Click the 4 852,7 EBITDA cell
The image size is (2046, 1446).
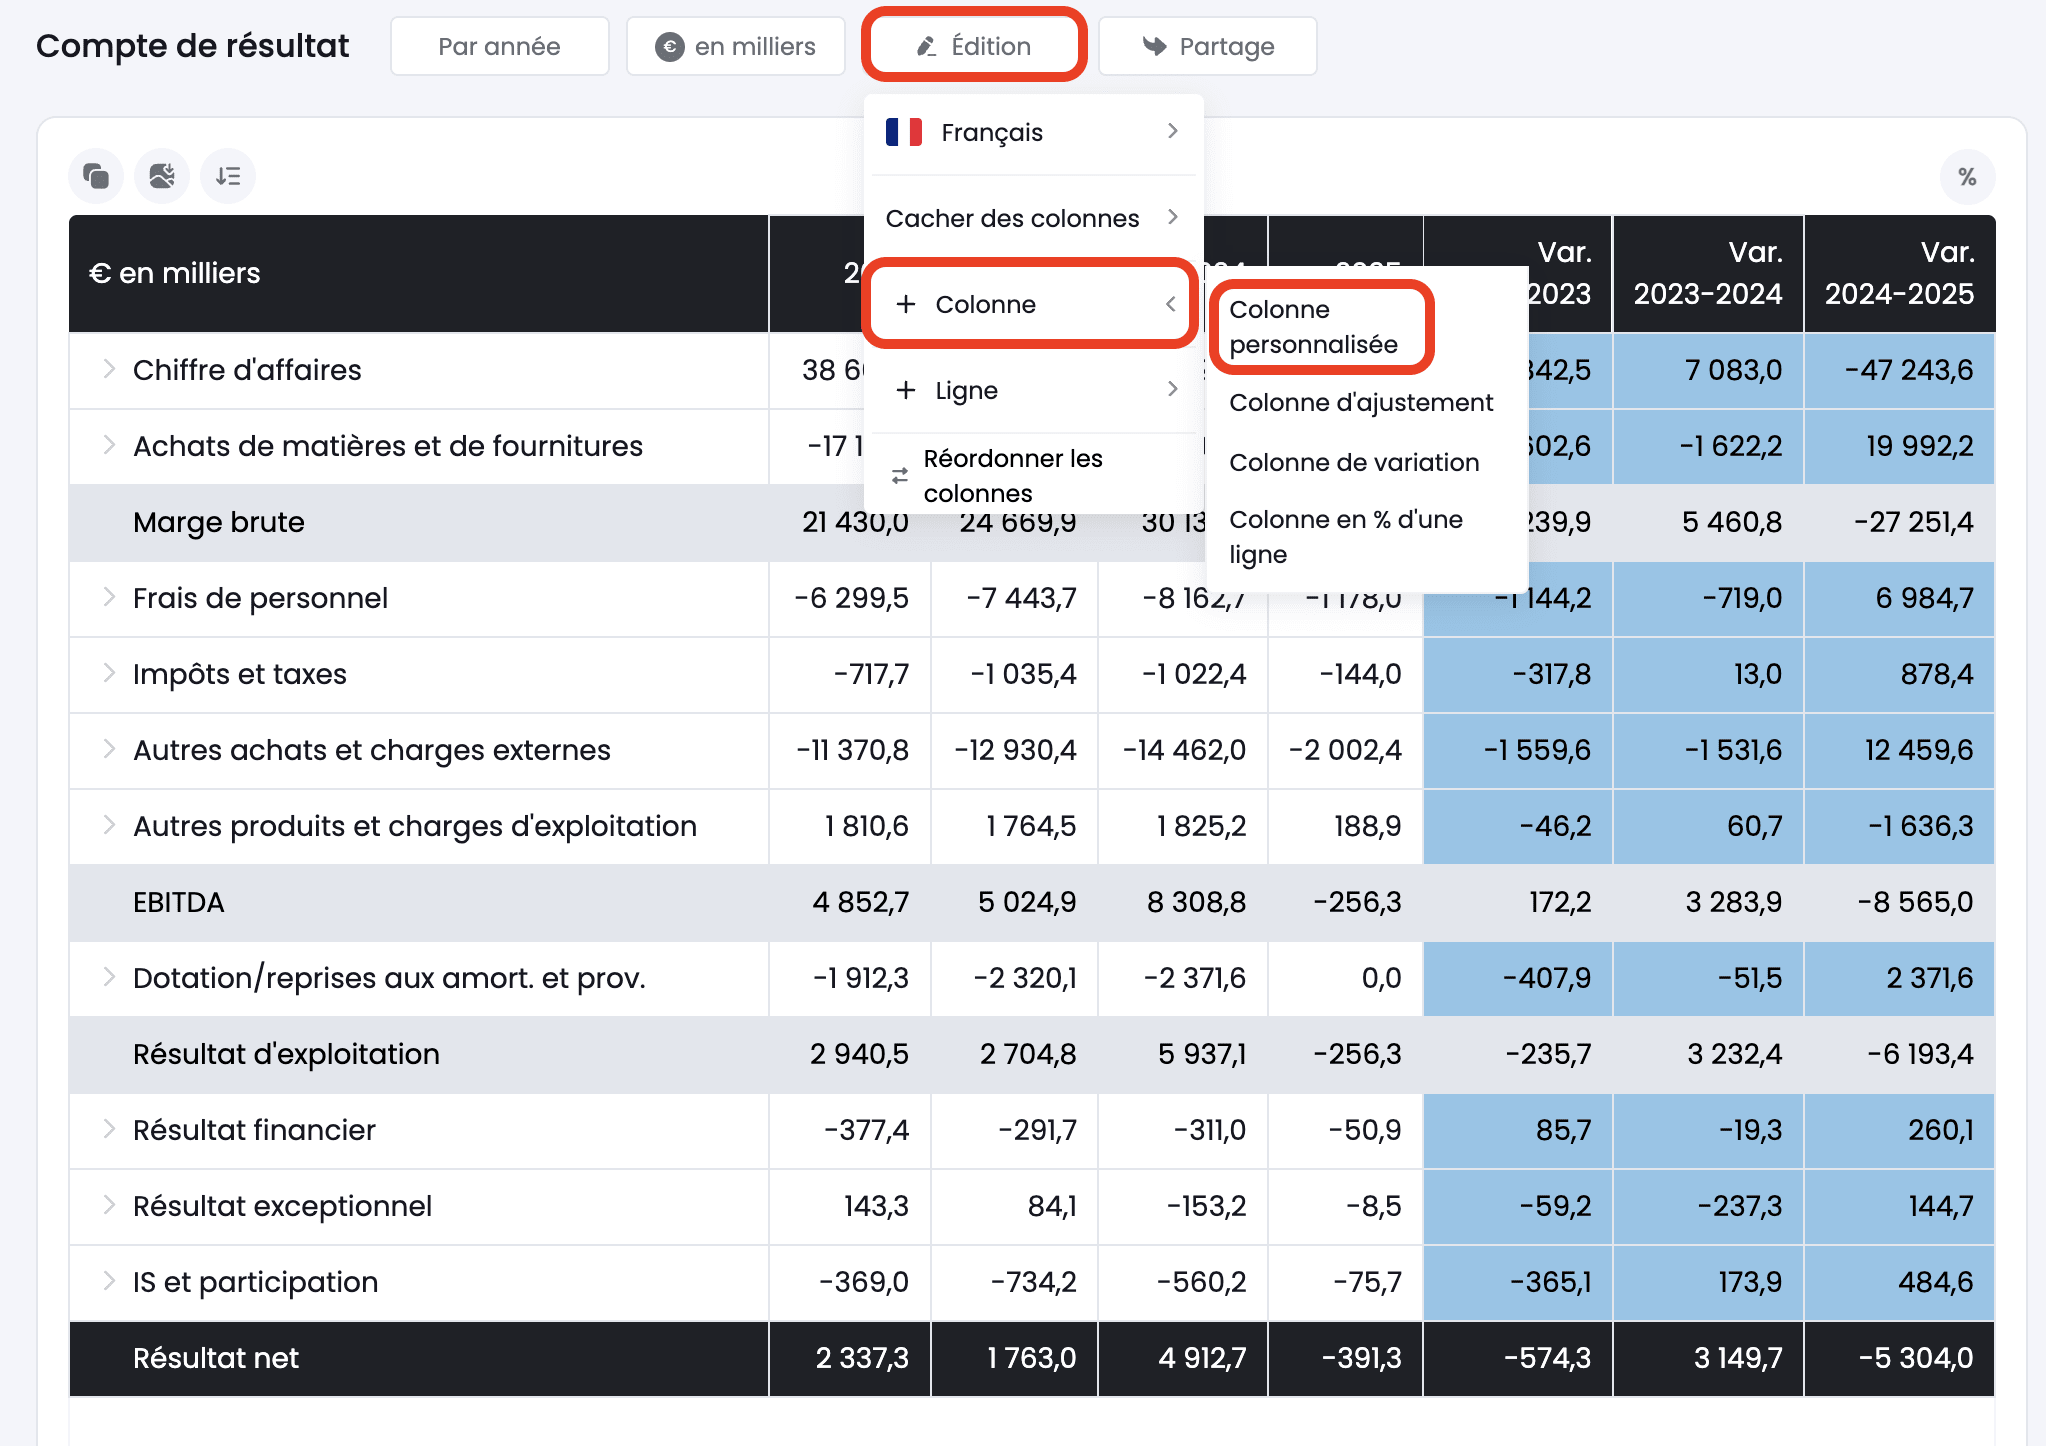(x=850, y=902)
